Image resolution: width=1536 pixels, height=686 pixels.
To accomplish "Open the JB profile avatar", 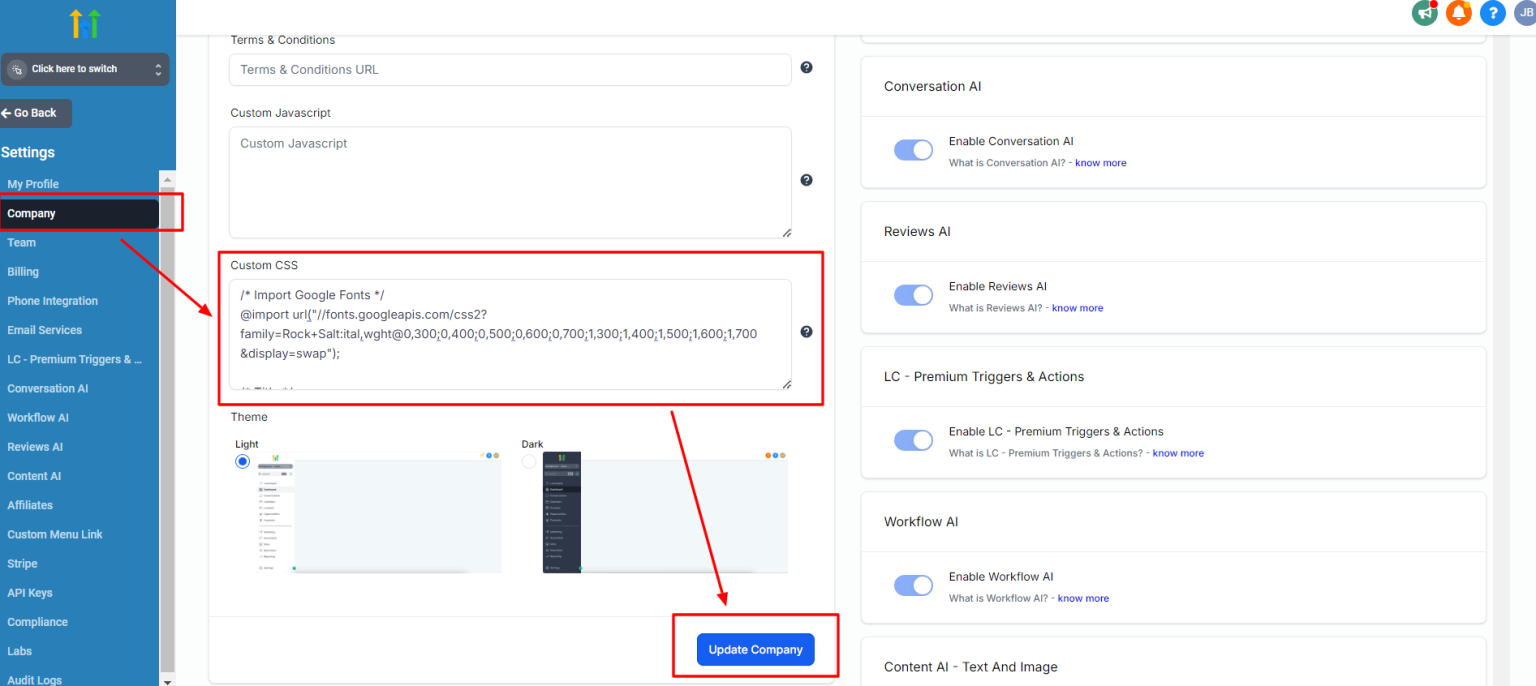I will 1524,13.
